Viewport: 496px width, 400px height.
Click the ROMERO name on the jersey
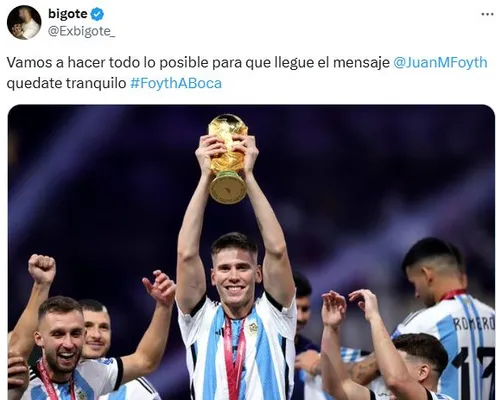click(474, 323)
